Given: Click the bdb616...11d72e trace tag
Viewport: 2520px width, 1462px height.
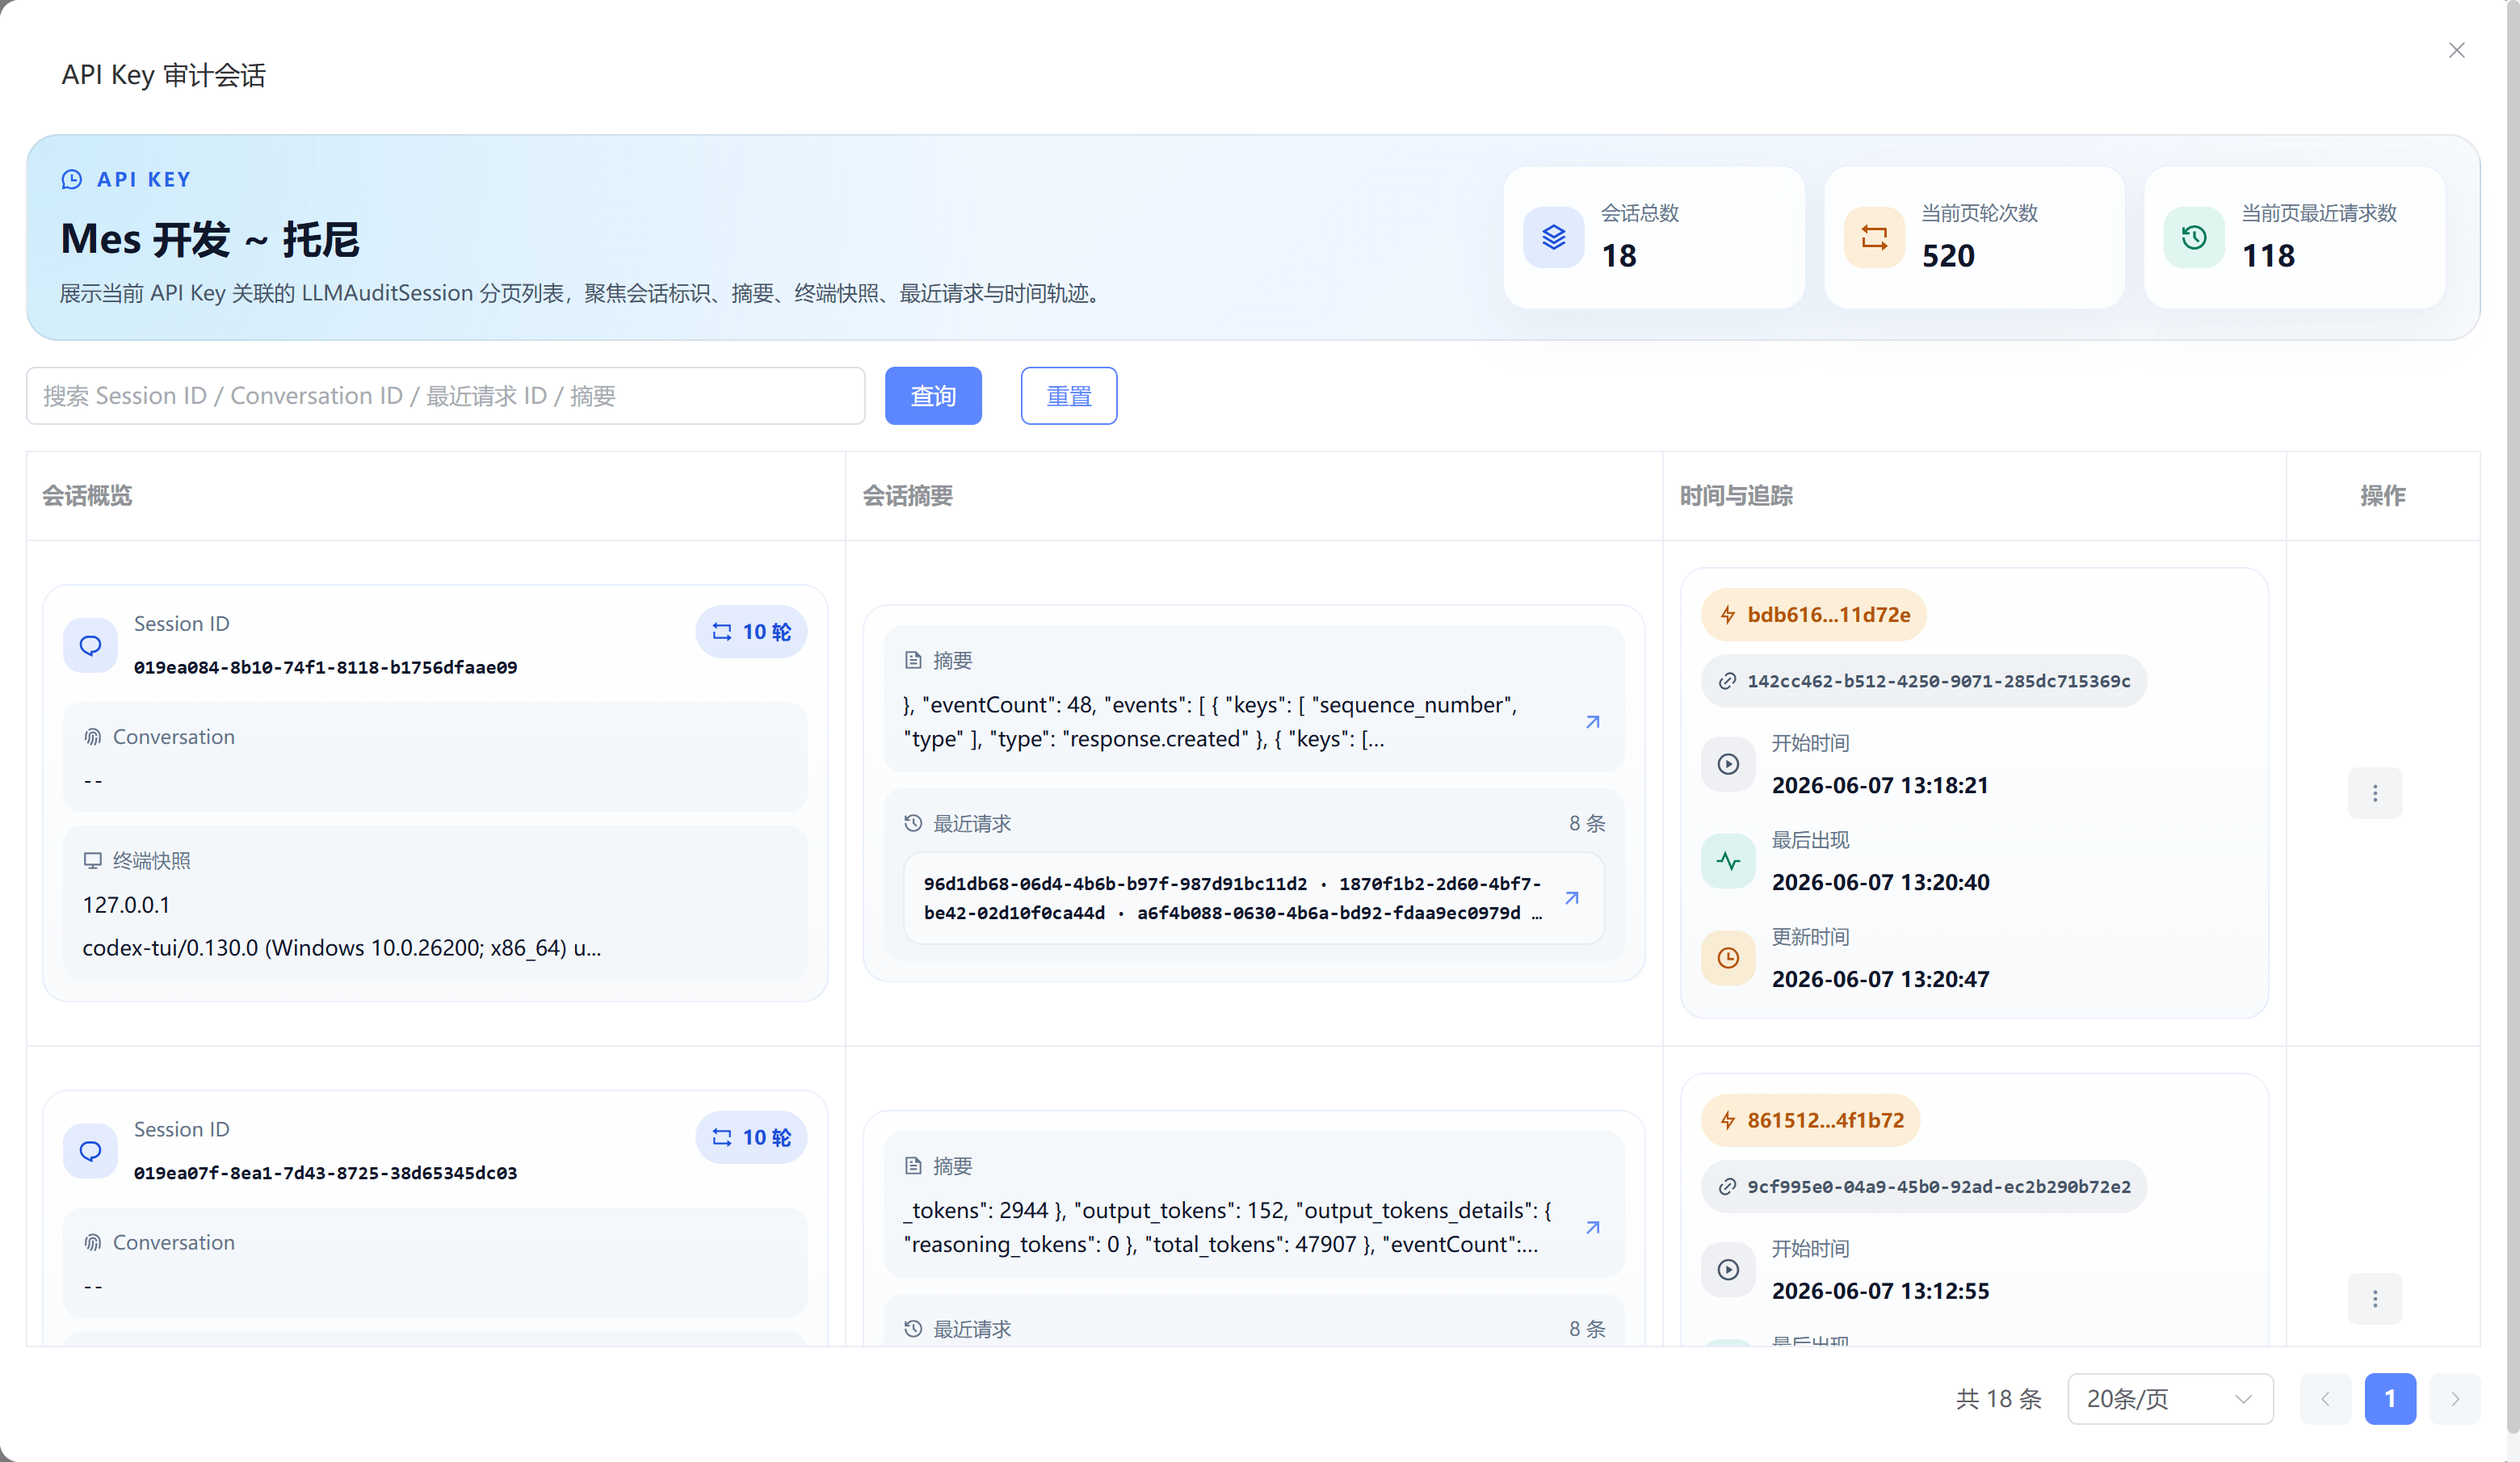Looking at the screenshot, I should (x=1814, y=615).
